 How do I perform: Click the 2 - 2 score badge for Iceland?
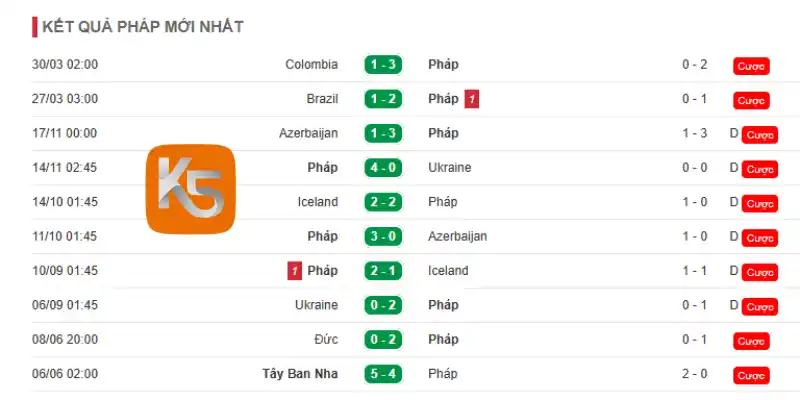coord(383,202)
